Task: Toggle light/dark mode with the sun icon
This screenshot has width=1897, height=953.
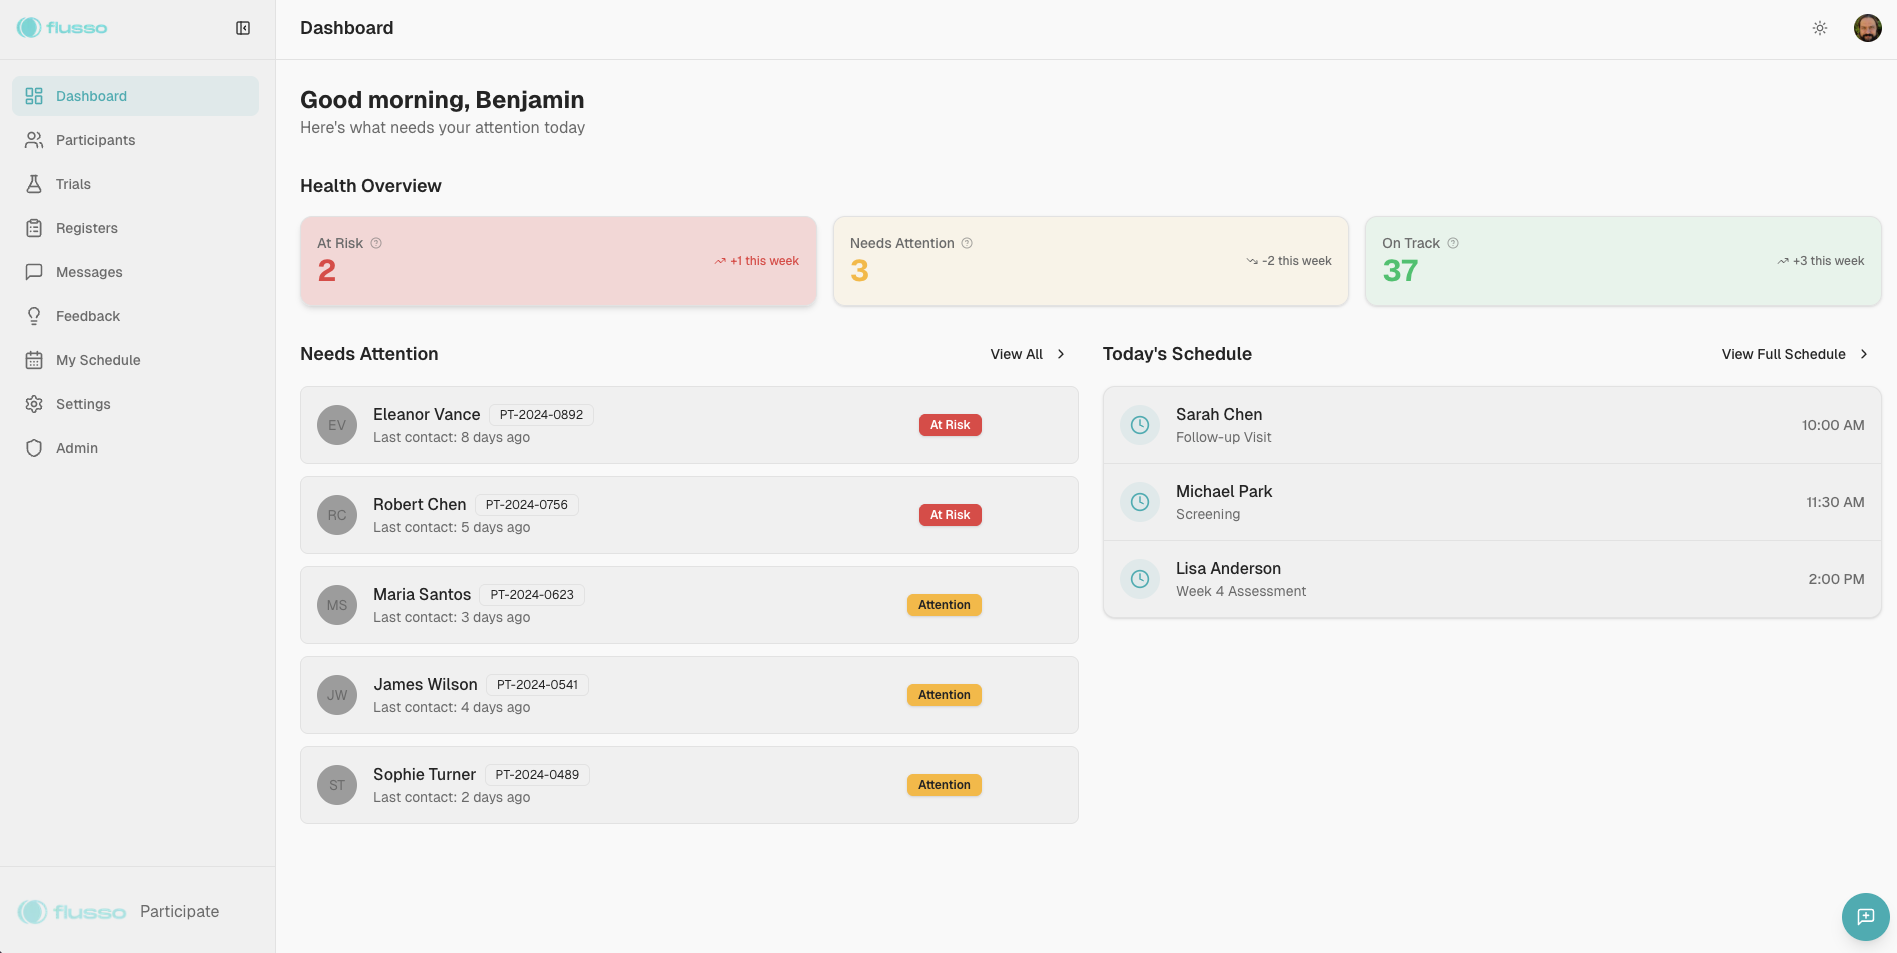Action: click(x=1820, y=28)
